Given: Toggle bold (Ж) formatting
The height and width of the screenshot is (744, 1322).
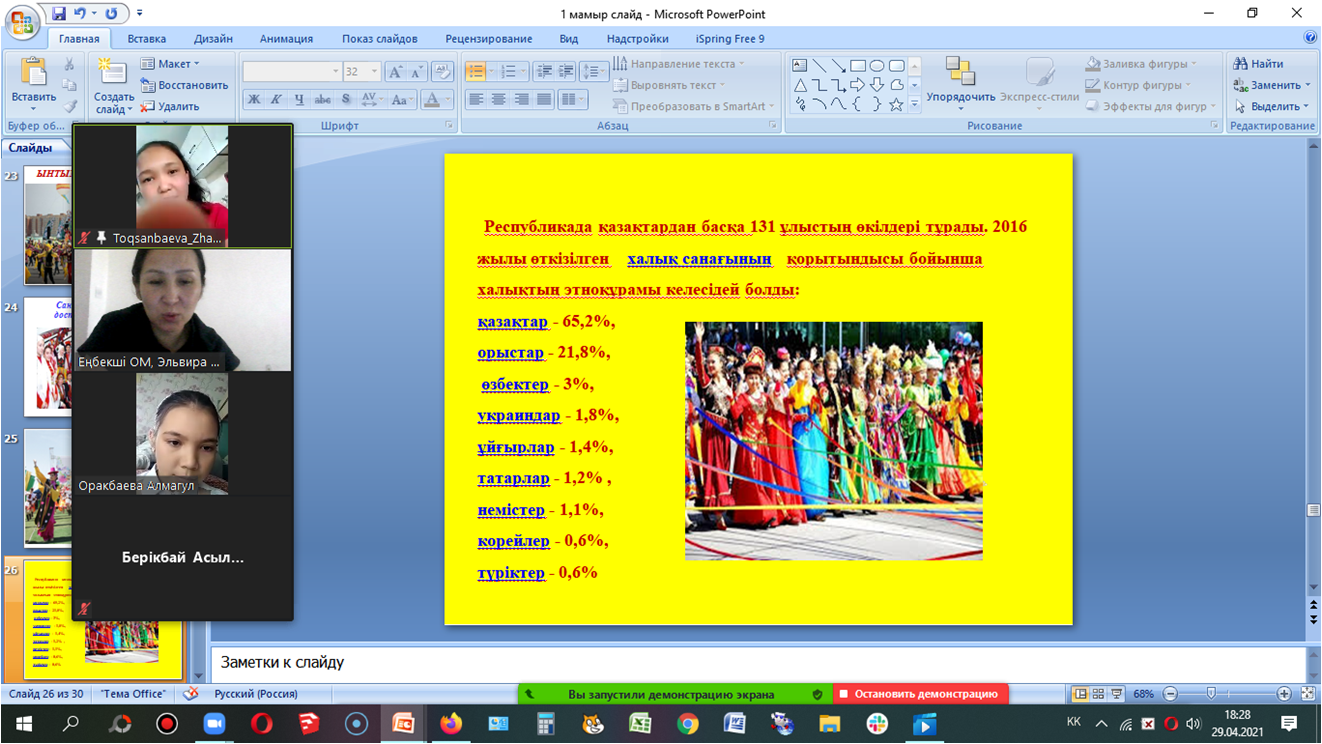Looking at the screenshot, I should point(253,100).
